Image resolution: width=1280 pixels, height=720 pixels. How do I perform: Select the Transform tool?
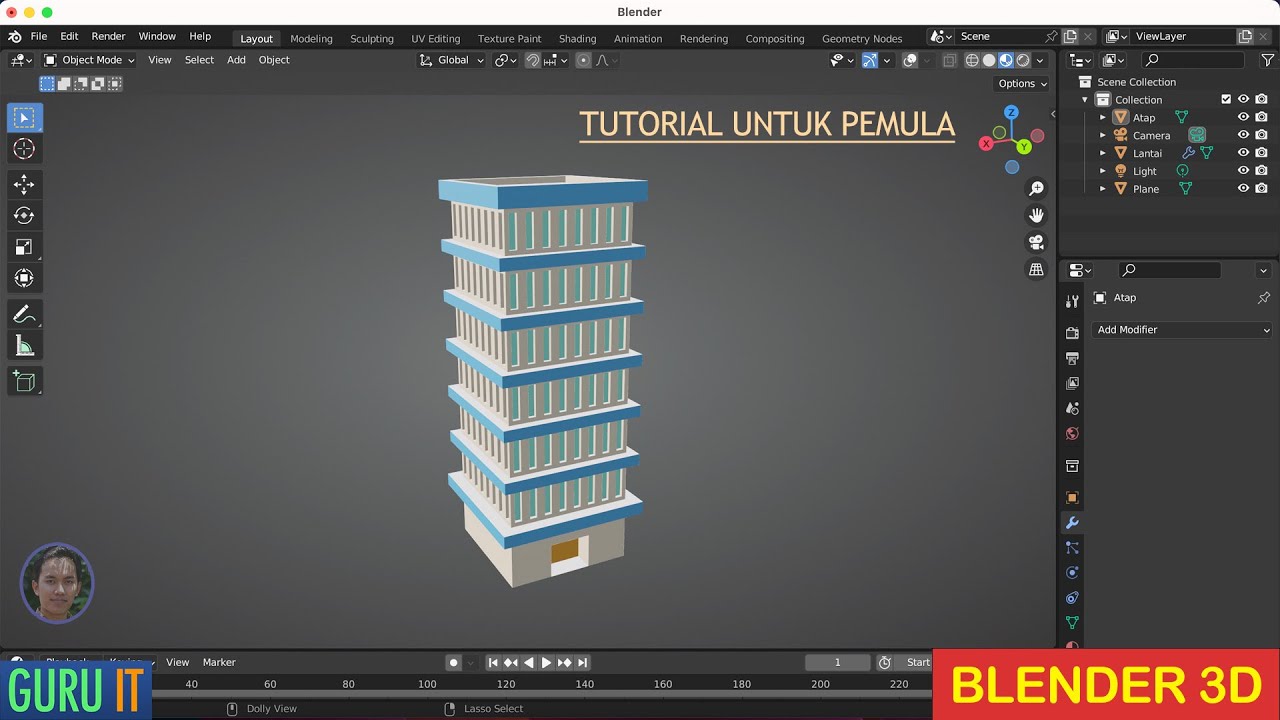[x=25, y=278]
